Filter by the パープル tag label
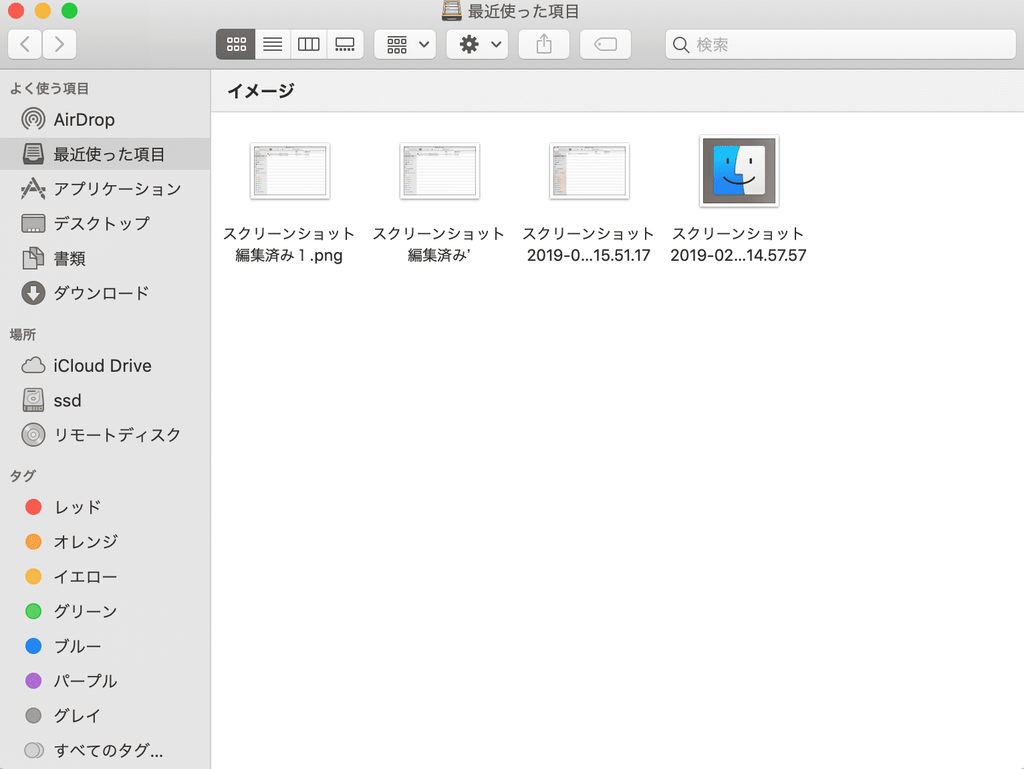Viewport: 1024px width, 769px height. point(86,681)
